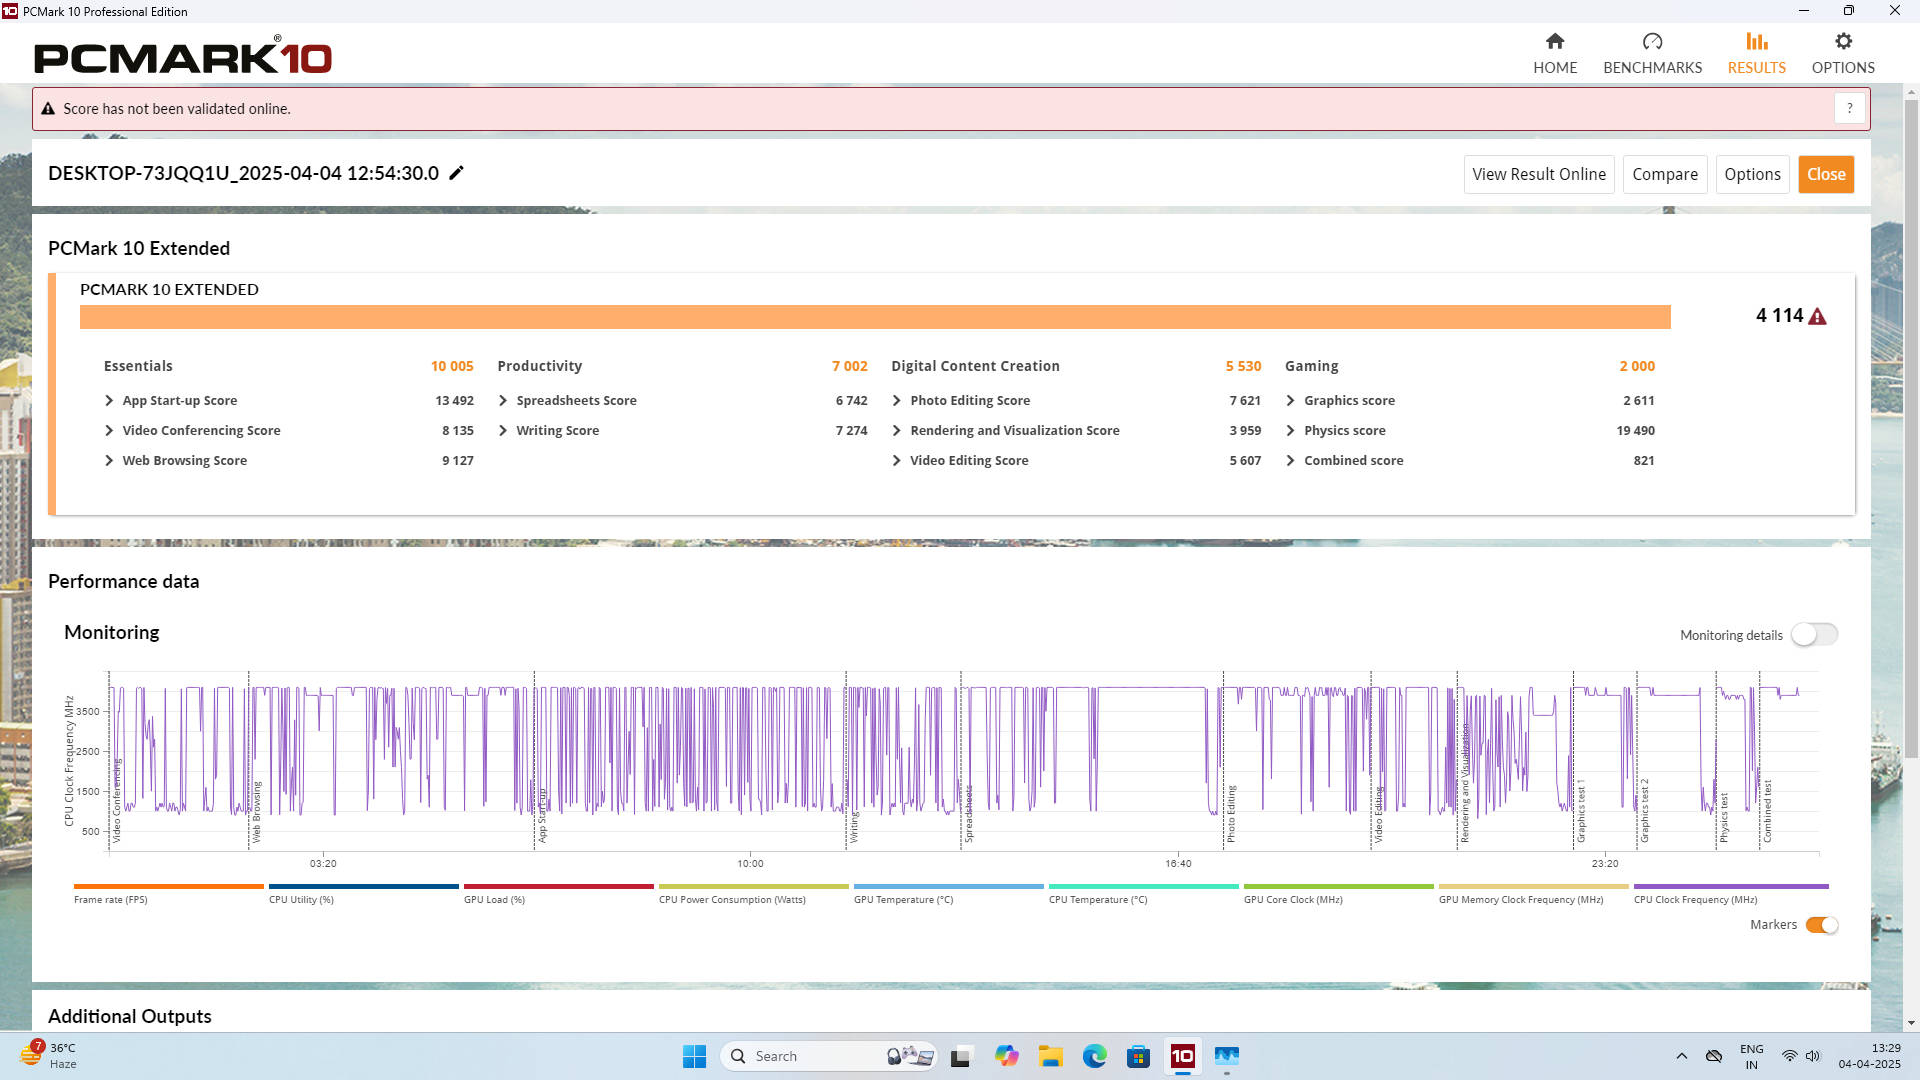Image resolution: width=1920 pixels, height=1080 pixels.
Task: Click the pencil icon to rename result
Action: (x=457, y=173)
